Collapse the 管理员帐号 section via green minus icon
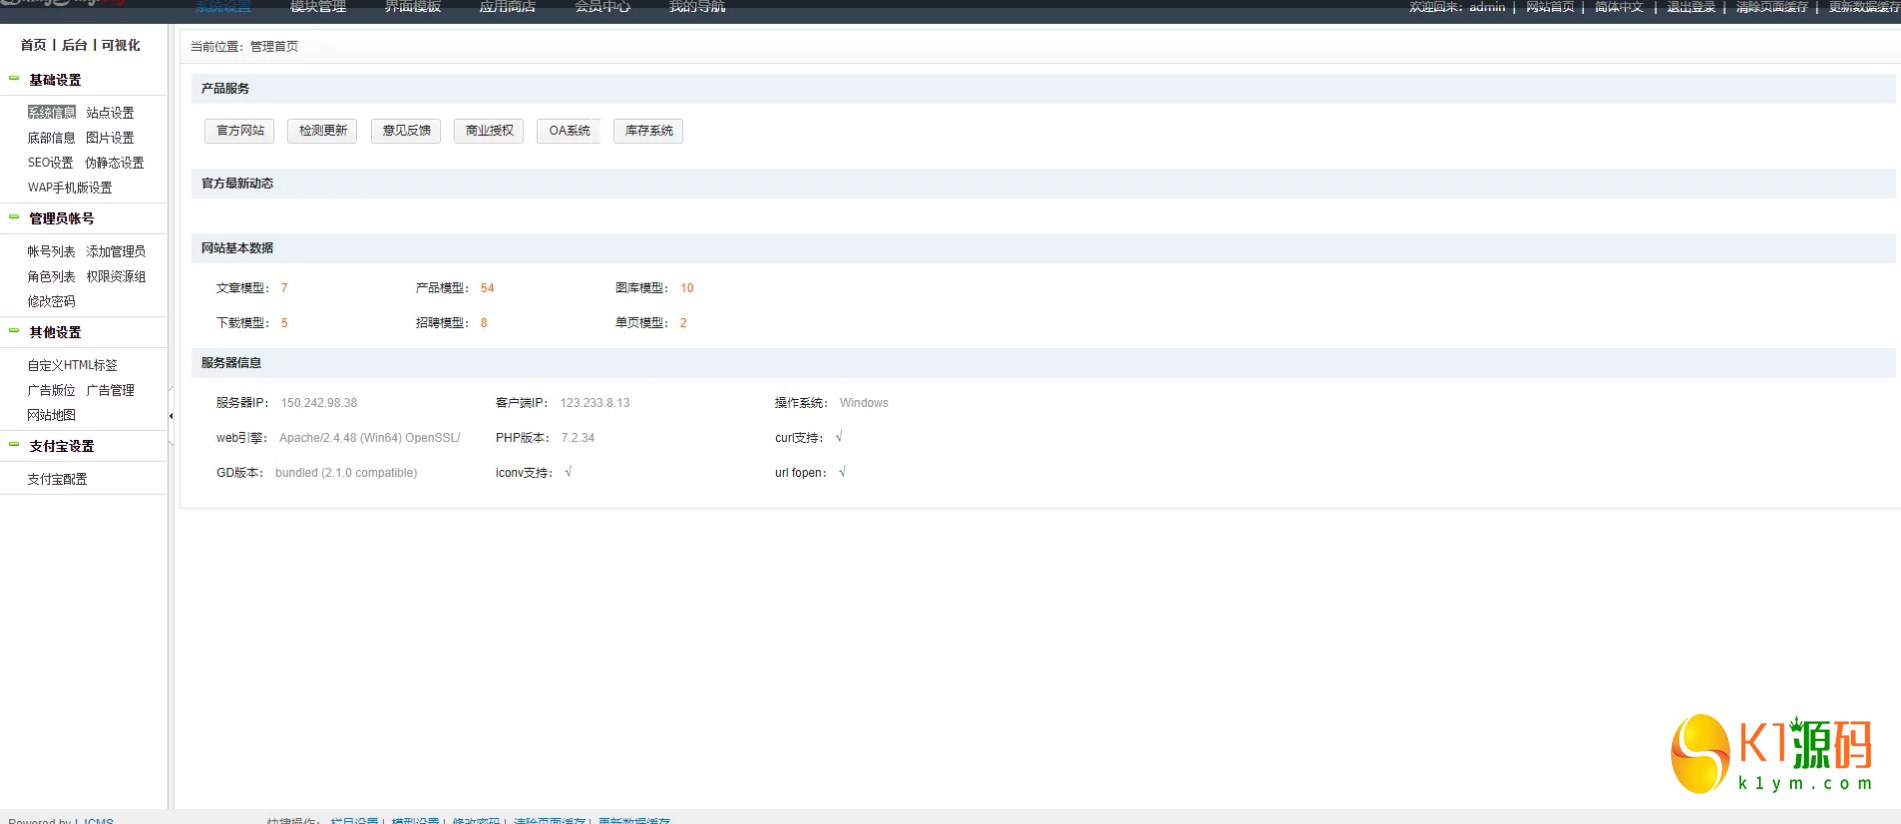The image size is (1901, 824). click(x=14, y=217)
